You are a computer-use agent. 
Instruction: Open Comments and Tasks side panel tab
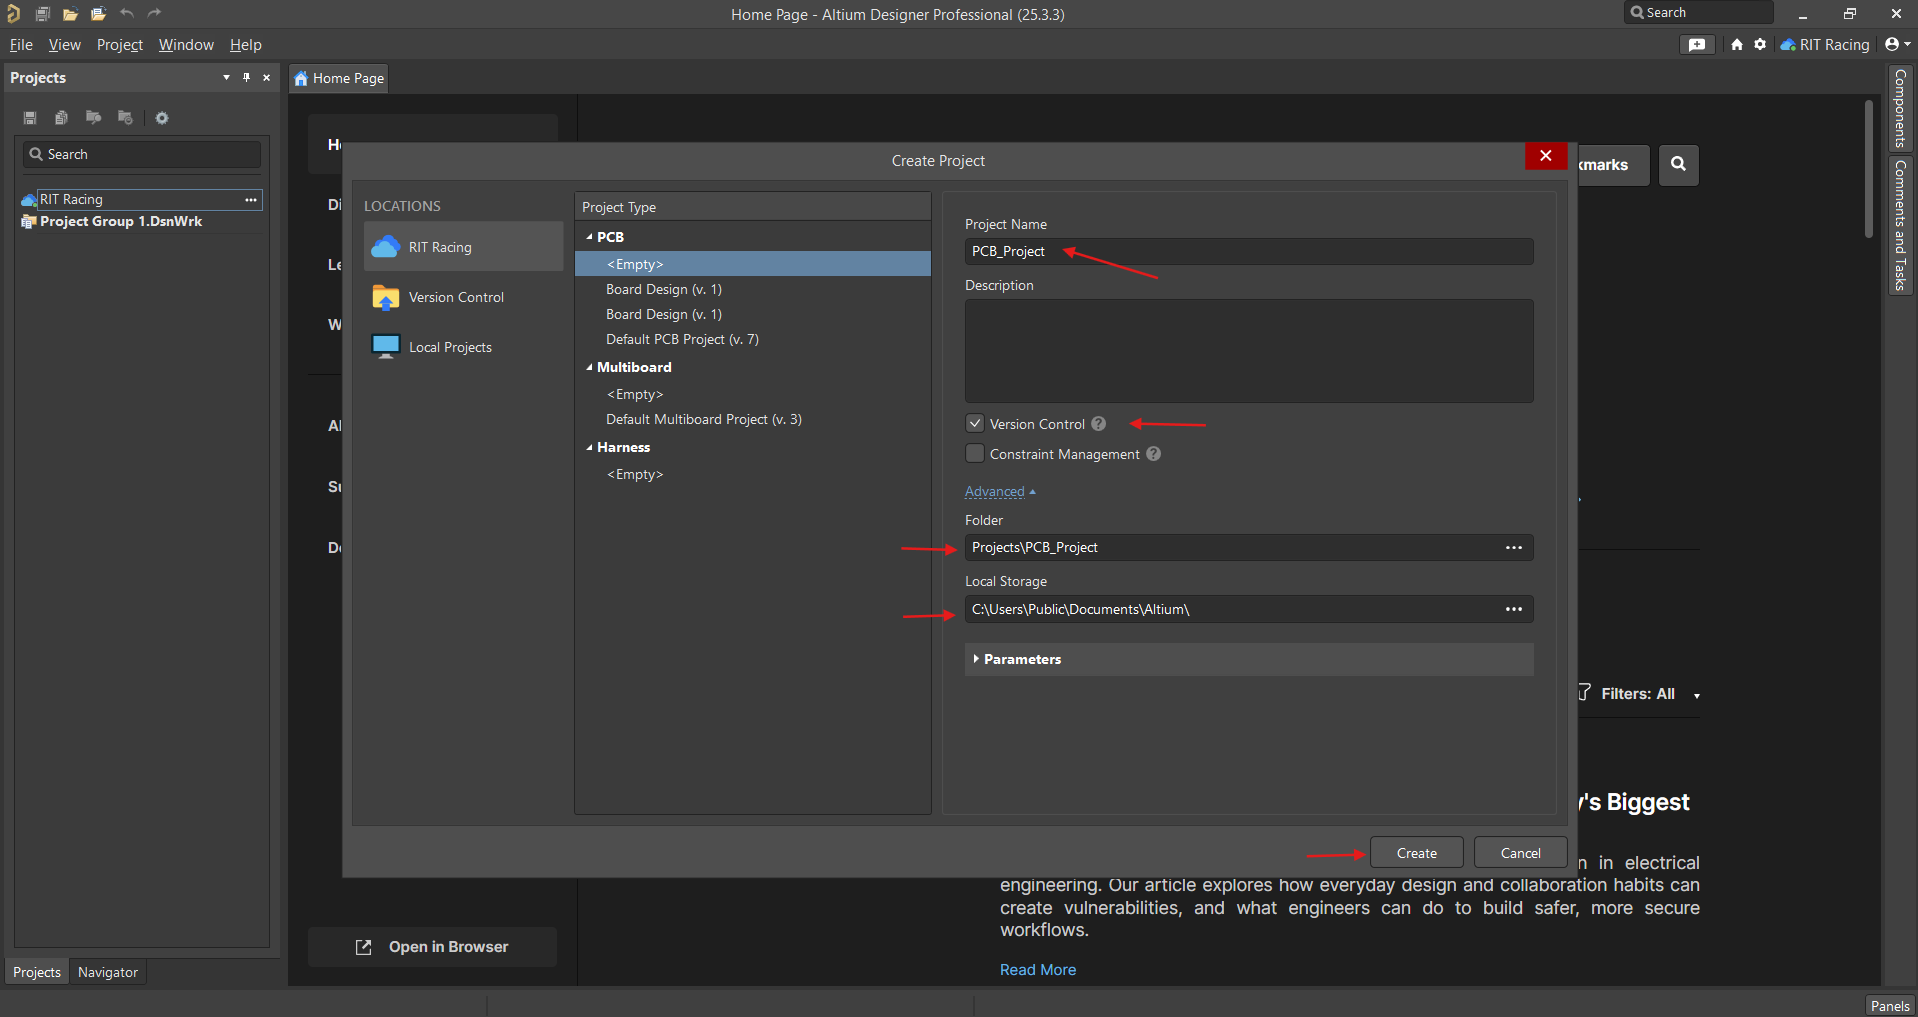click(x=1900, y=225)
